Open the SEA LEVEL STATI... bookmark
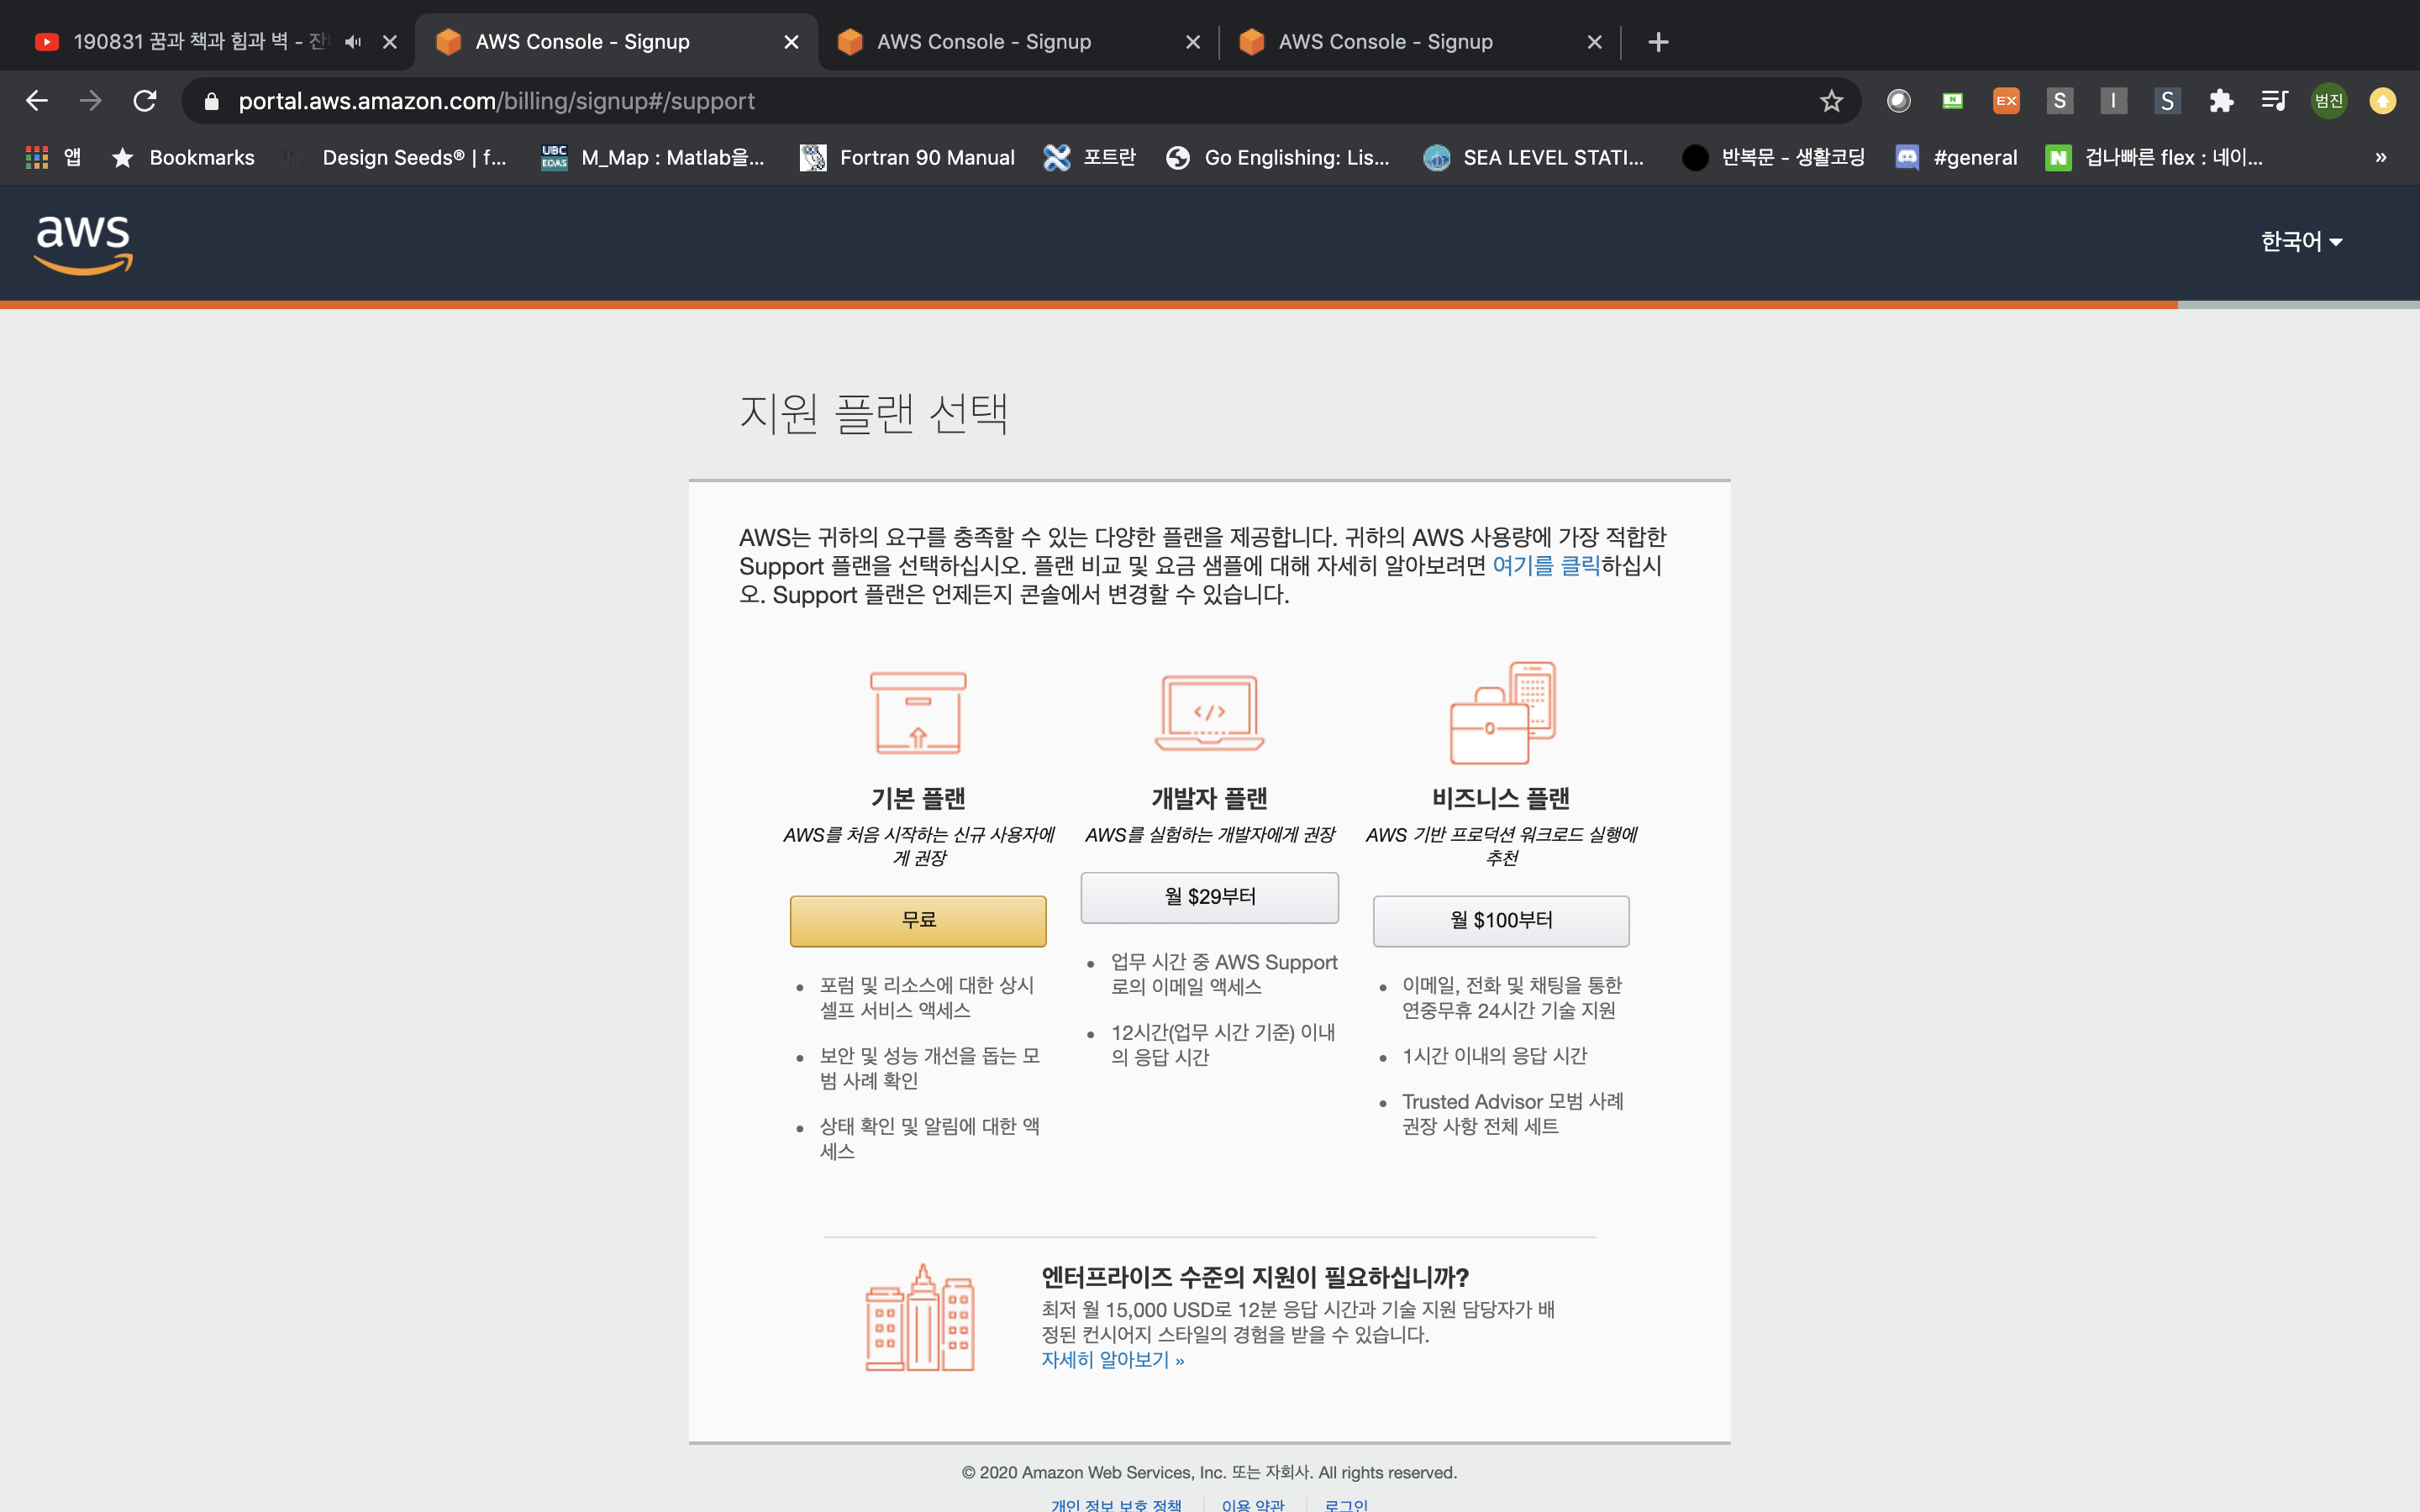The image size is (2420, 1512). 1534,157
